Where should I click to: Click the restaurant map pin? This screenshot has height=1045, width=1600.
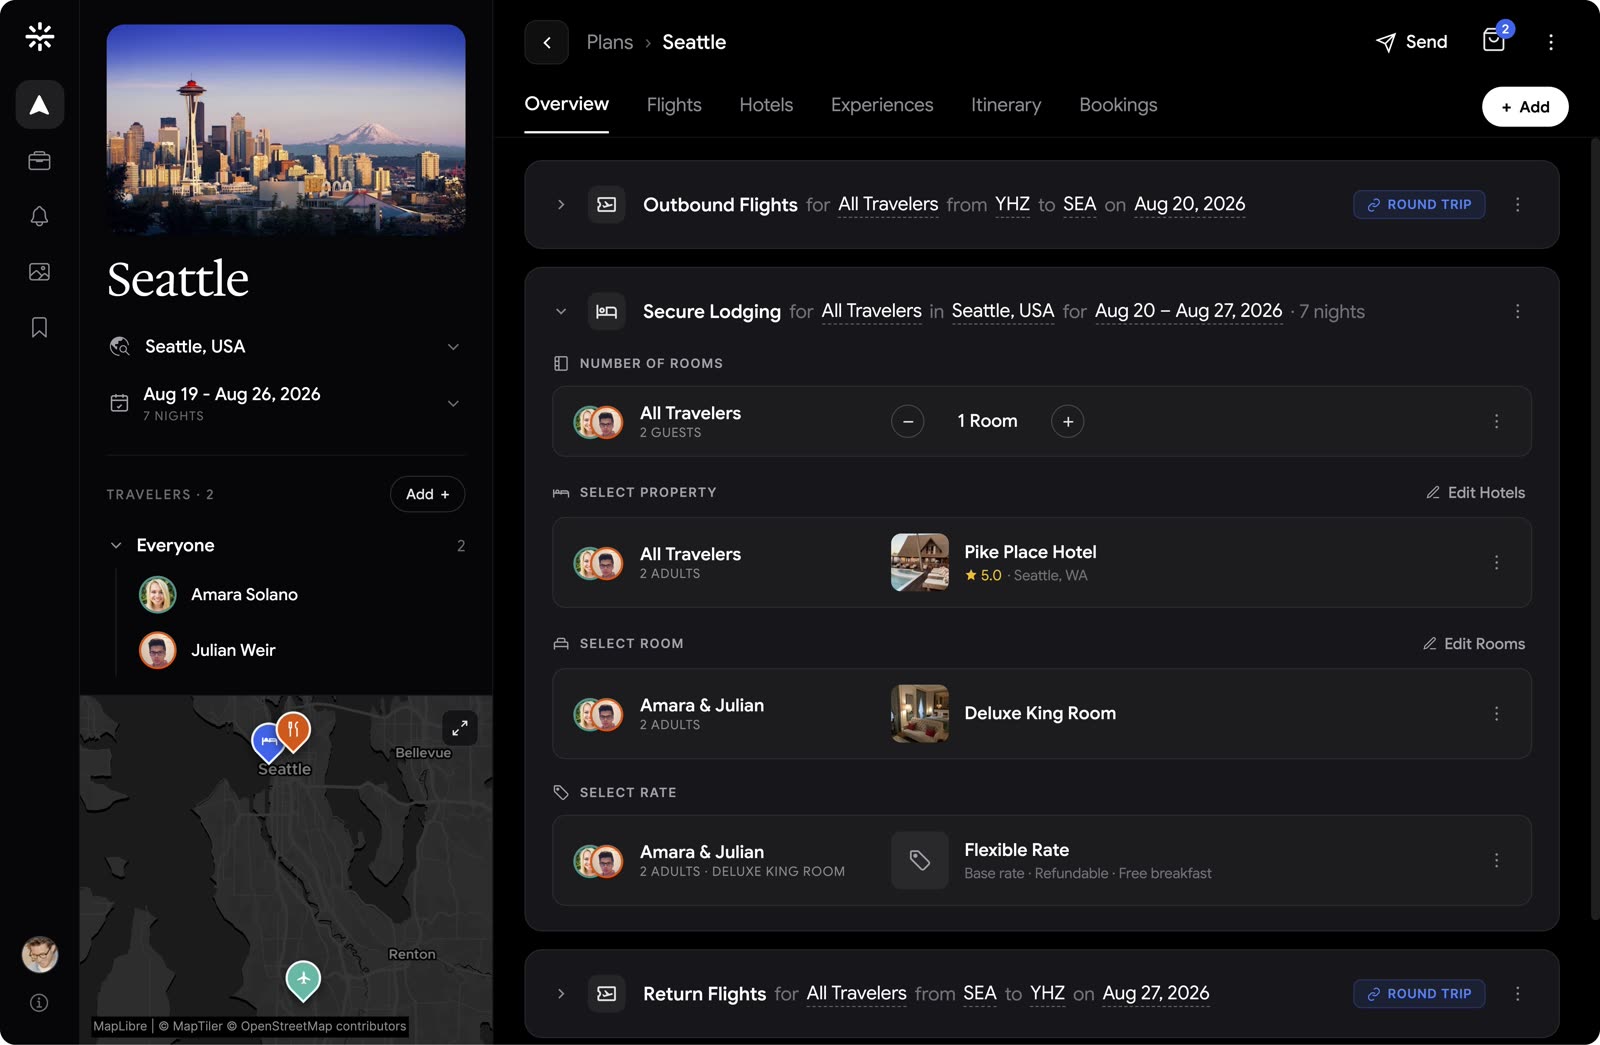pyautogui.click(x=293, y=732)
